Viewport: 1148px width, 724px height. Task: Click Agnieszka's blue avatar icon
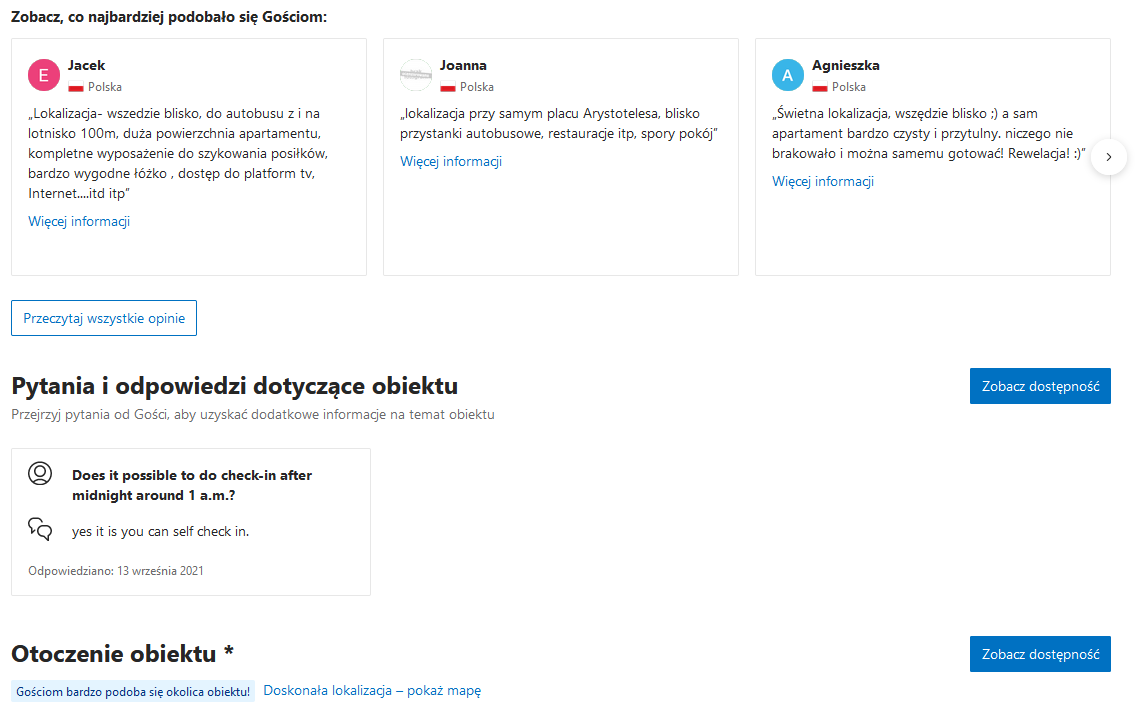788,75
